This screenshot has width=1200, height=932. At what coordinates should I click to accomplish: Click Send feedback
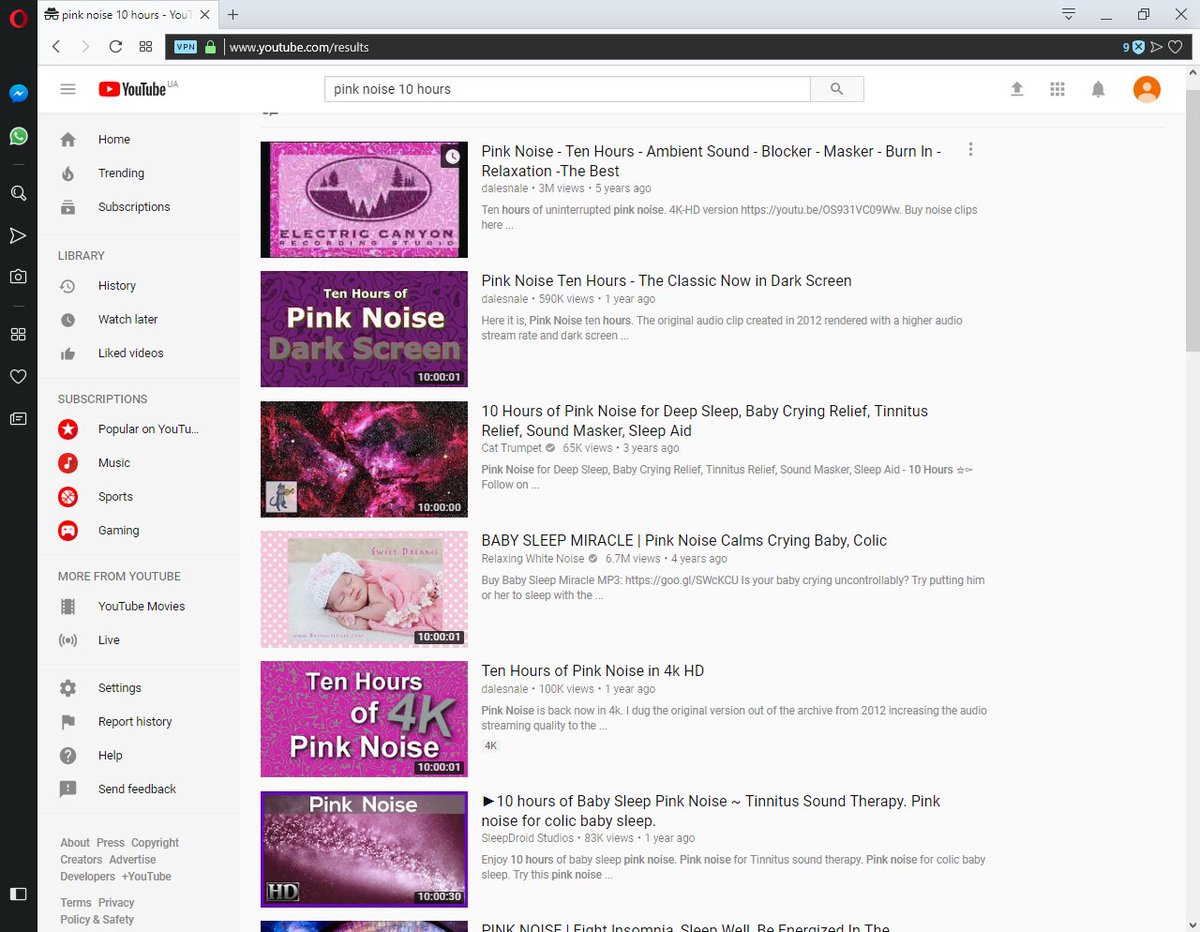point(139,789)
